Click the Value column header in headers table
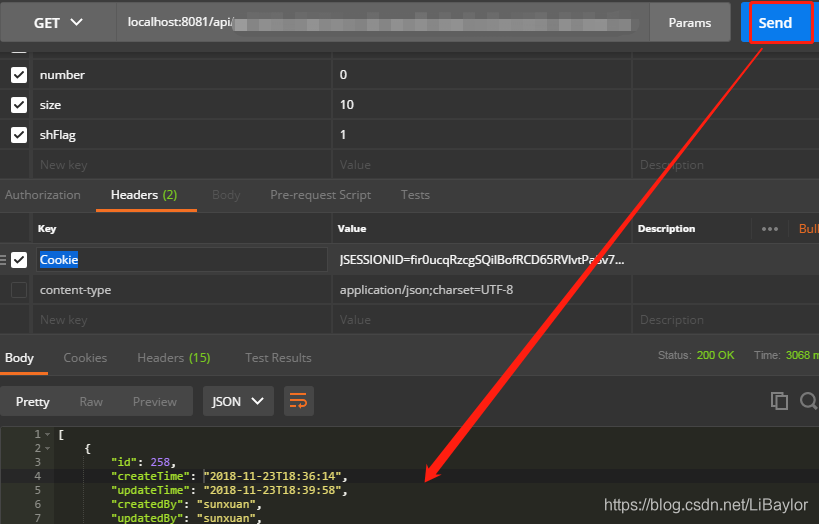This screenshot has width=819, height=524. click(x=352, y=229)
